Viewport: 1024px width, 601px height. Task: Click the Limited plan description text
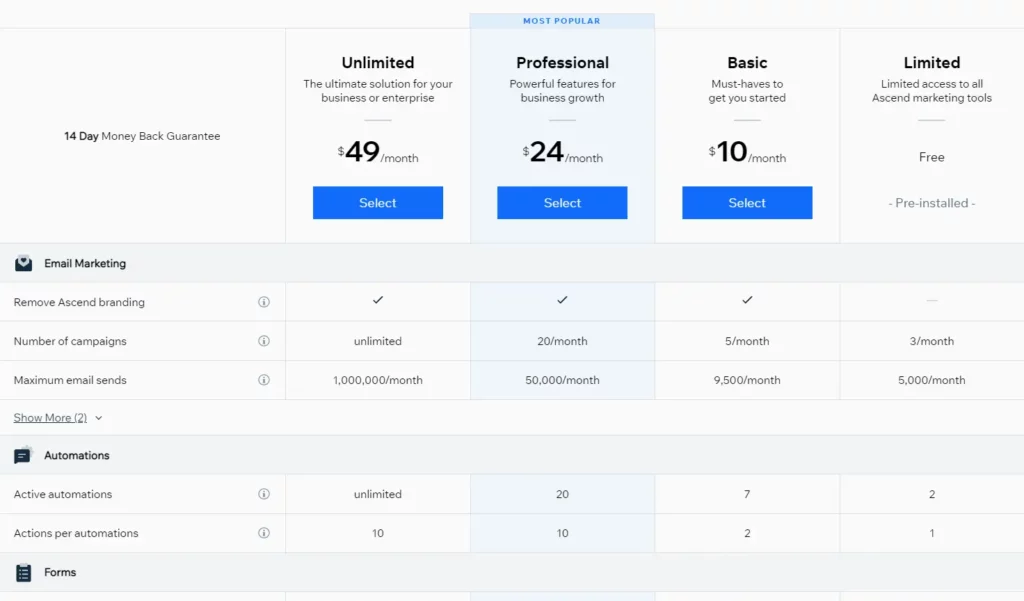[x=932, y=91]
